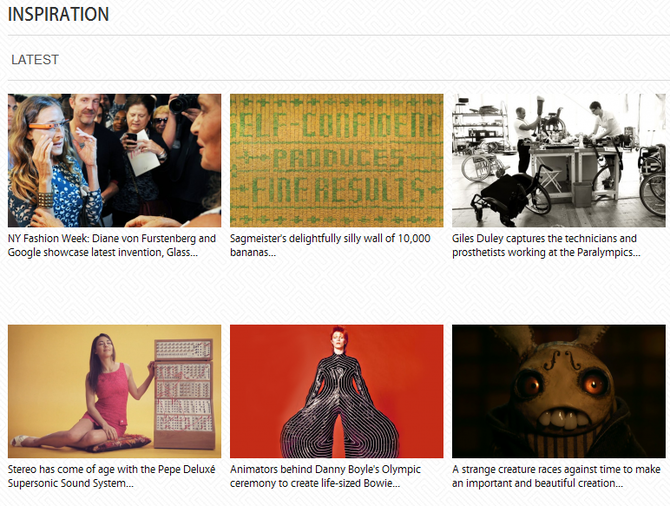This screenshot has width=670, height=506.
Task: Open the Pepe Deluxé woman in pink dress image
Action: click(x=115, y=391)
